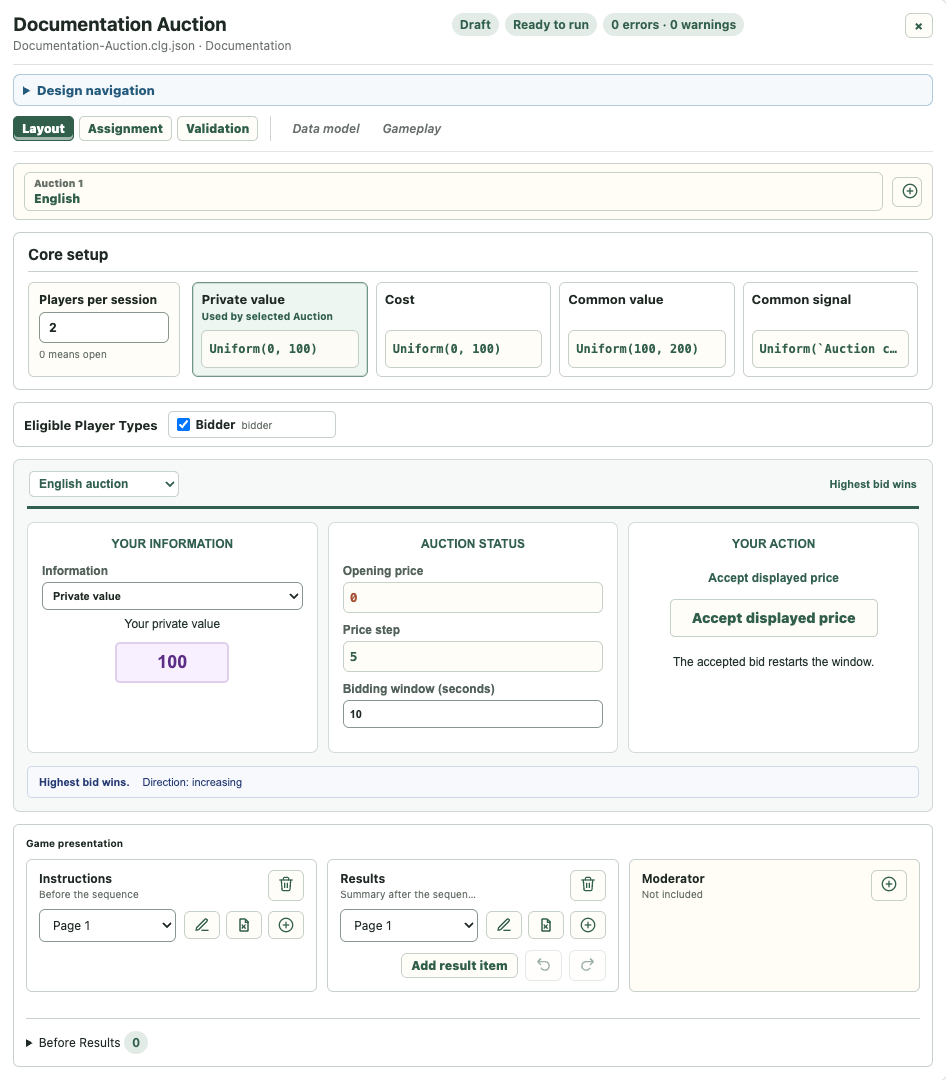Viewport: 946px width, 1080px height.
Task: Click the Documentation-Auction.clg.json filename
Action: pyautogui.click(x=104, y=45)
